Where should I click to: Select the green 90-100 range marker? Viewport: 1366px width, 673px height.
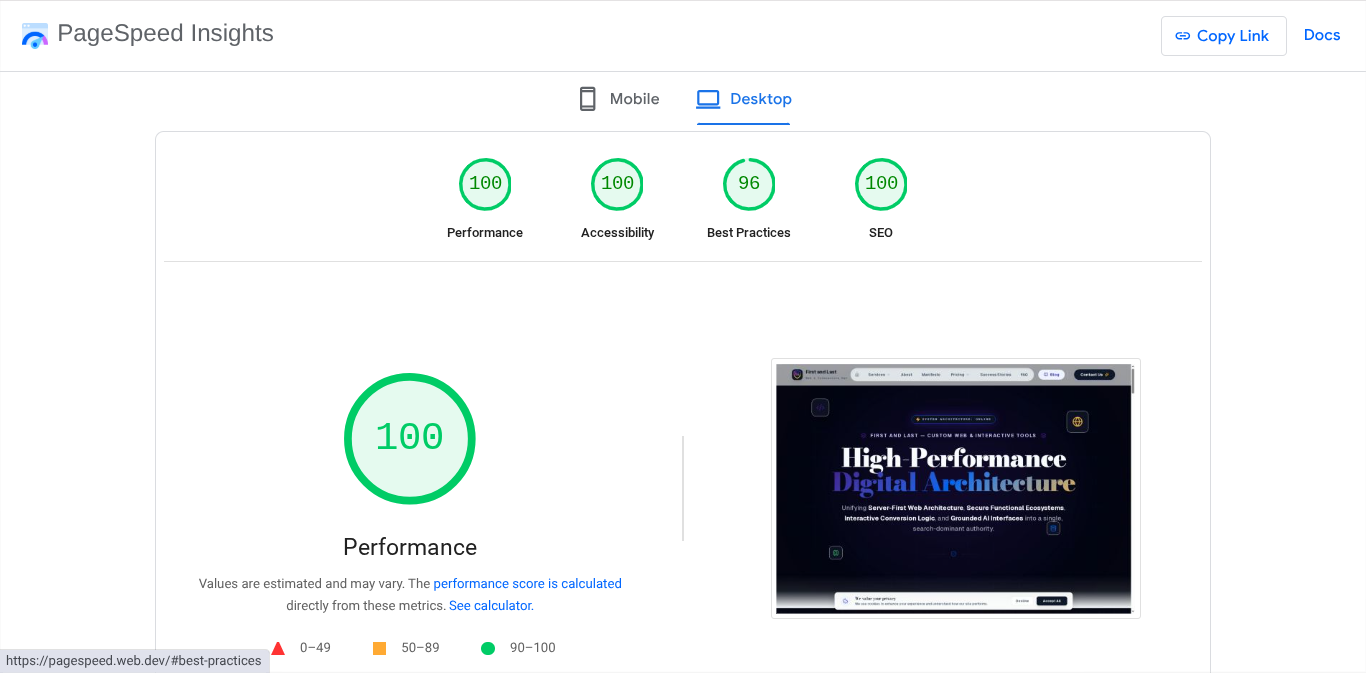click(x=488, y=648)
